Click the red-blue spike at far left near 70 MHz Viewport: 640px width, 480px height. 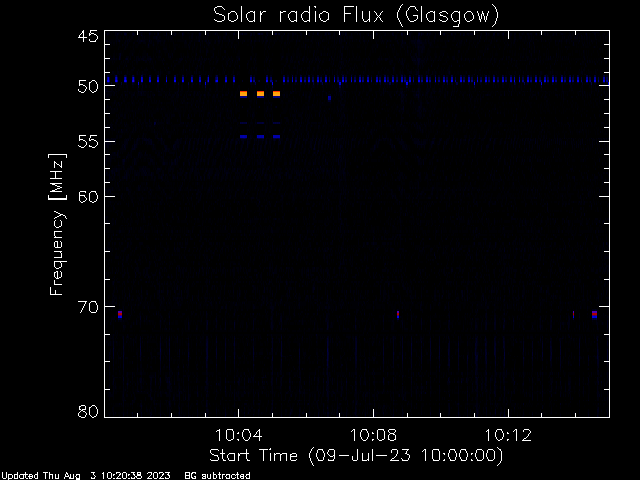pyautogui.click(x=120, y=314)
